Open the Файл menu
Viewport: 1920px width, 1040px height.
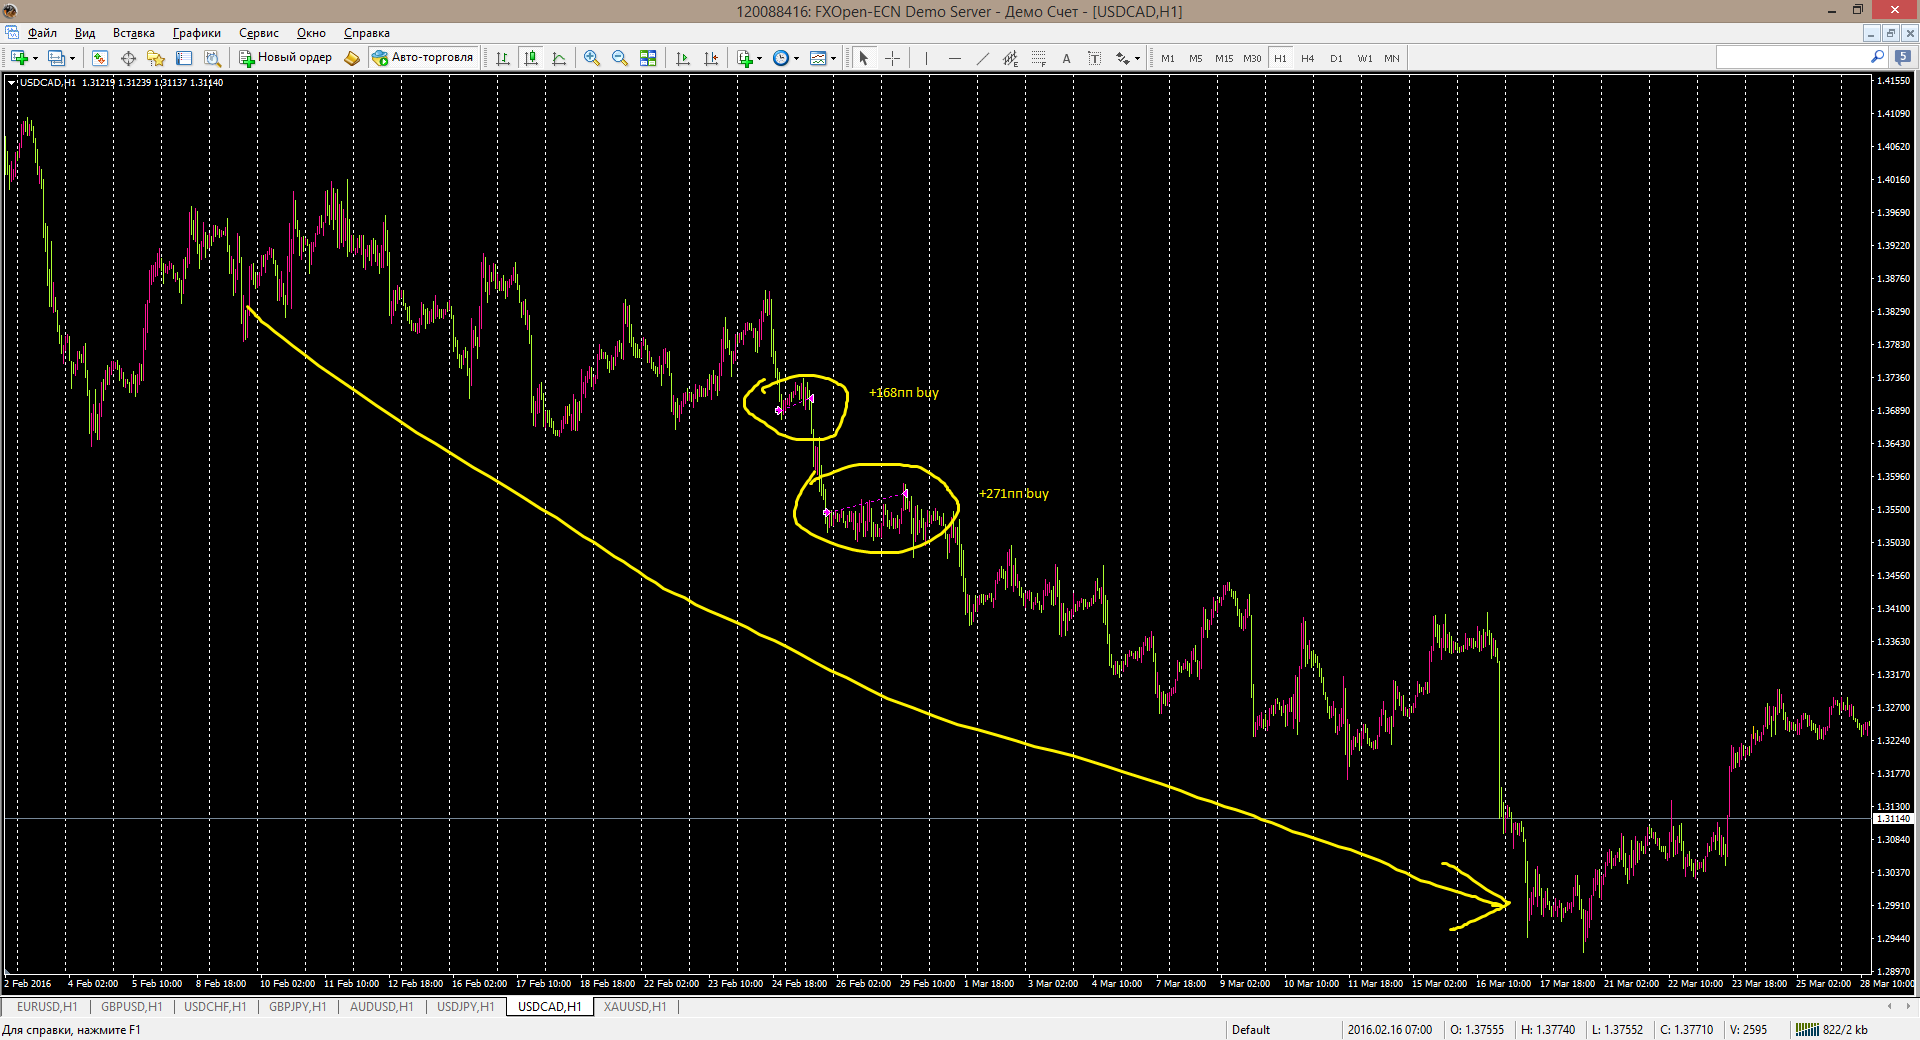point(42,33)
